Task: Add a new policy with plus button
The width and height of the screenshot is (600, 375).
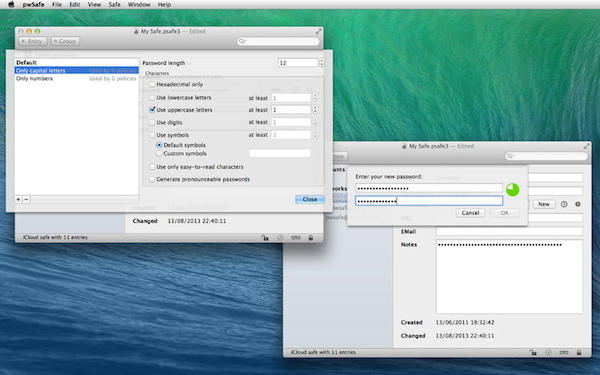Action: click(x=18, y=199)
